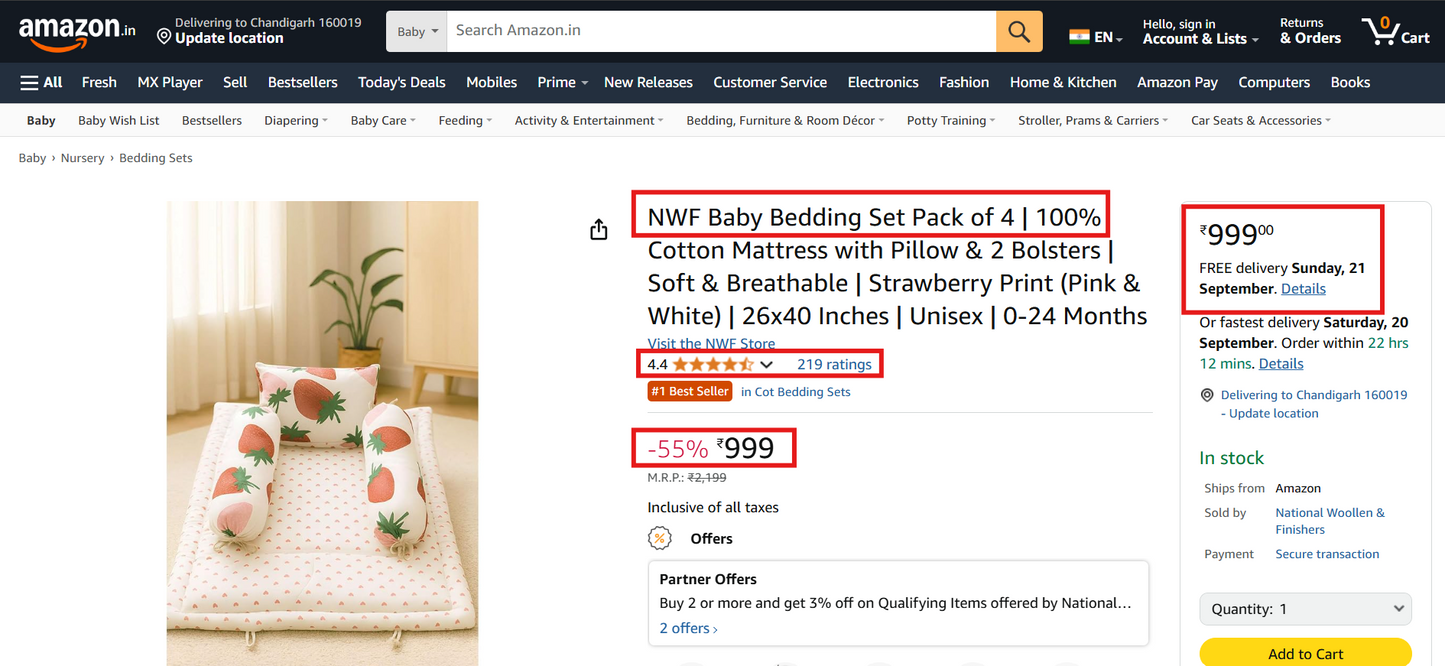Image resolution: width=1445 pixels, height=666 pixels.
Task: Click the #1 Best Seller badge
Action: 690,391
